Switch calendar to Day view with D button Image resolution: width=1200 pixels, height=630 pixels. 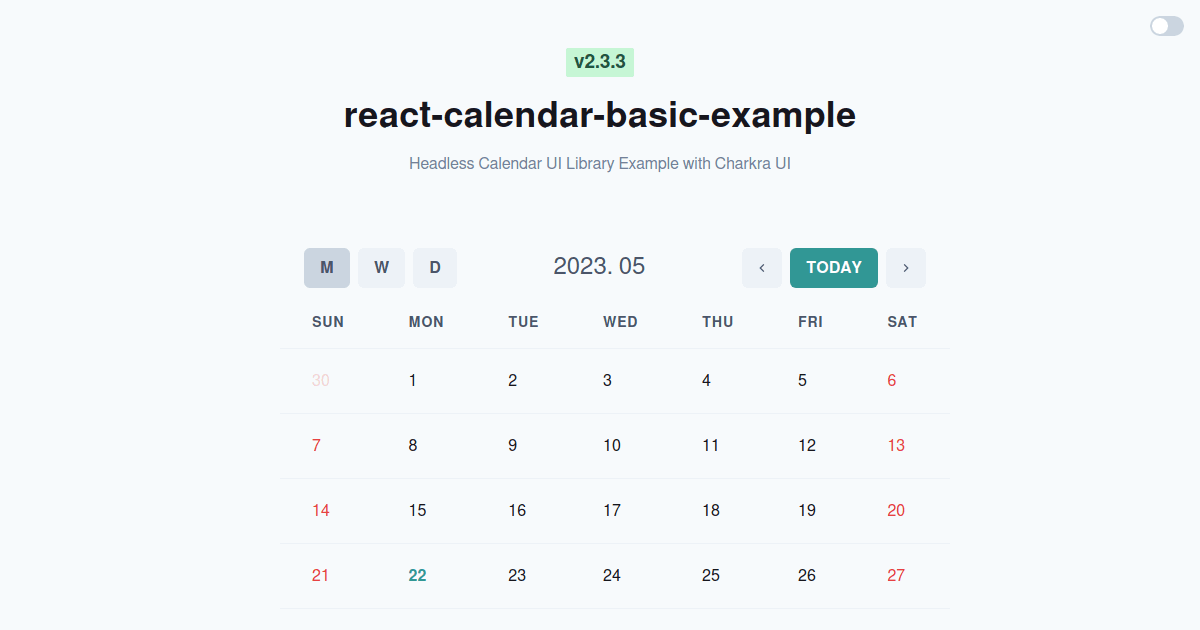(x=435, y=267)
